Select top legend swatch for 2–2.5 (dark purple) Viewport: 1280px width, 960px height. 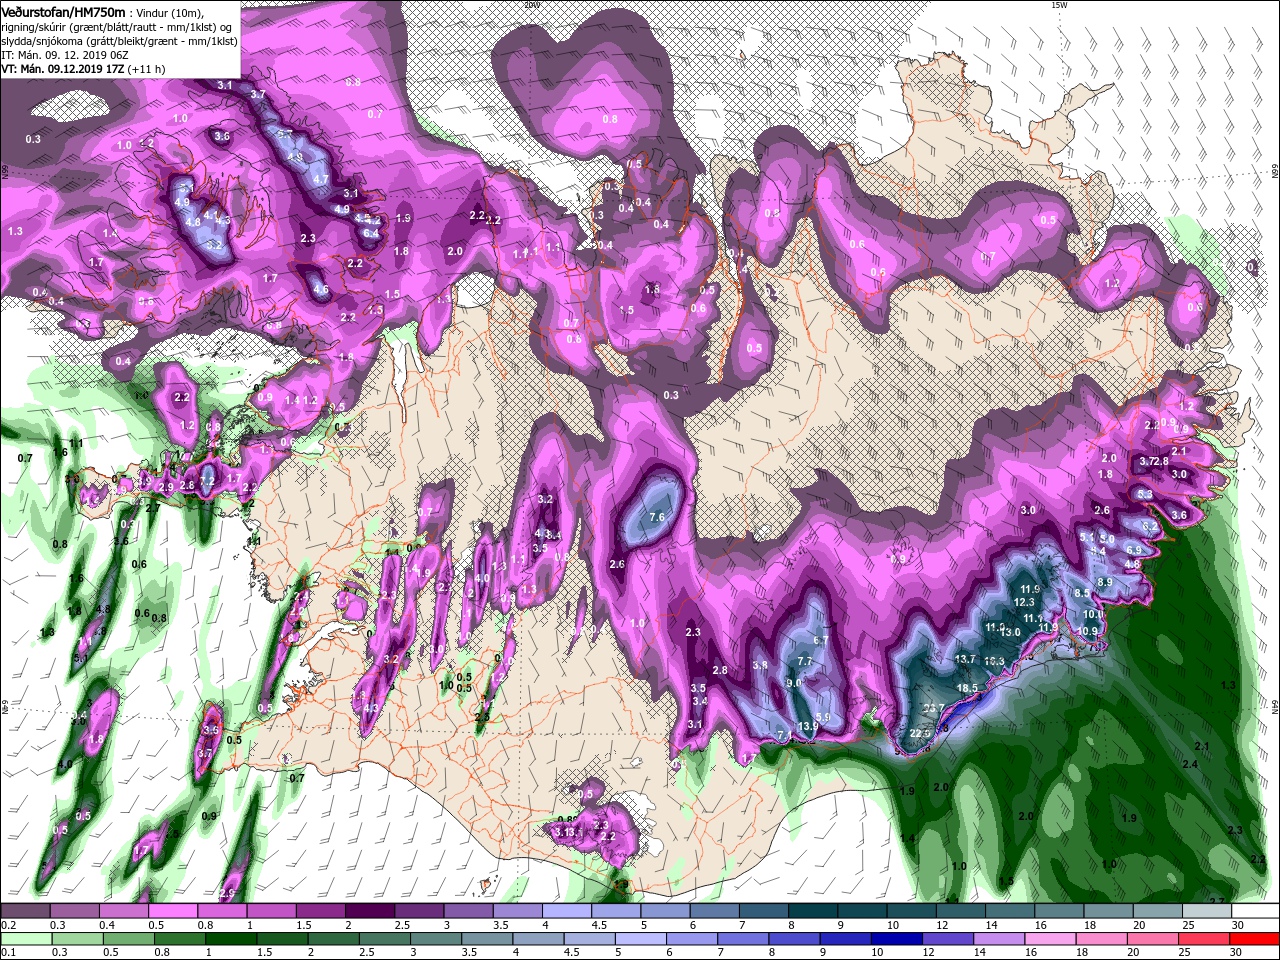(369, 911)
